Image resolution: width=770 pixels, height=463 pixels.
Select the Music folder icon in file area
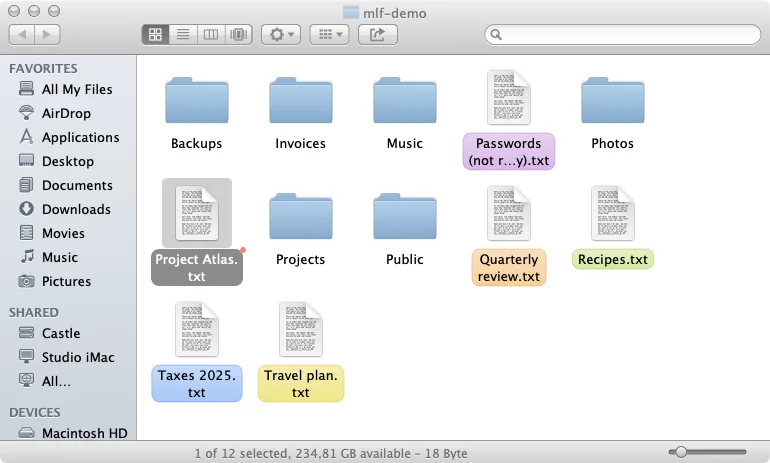[x=405, y=100]
